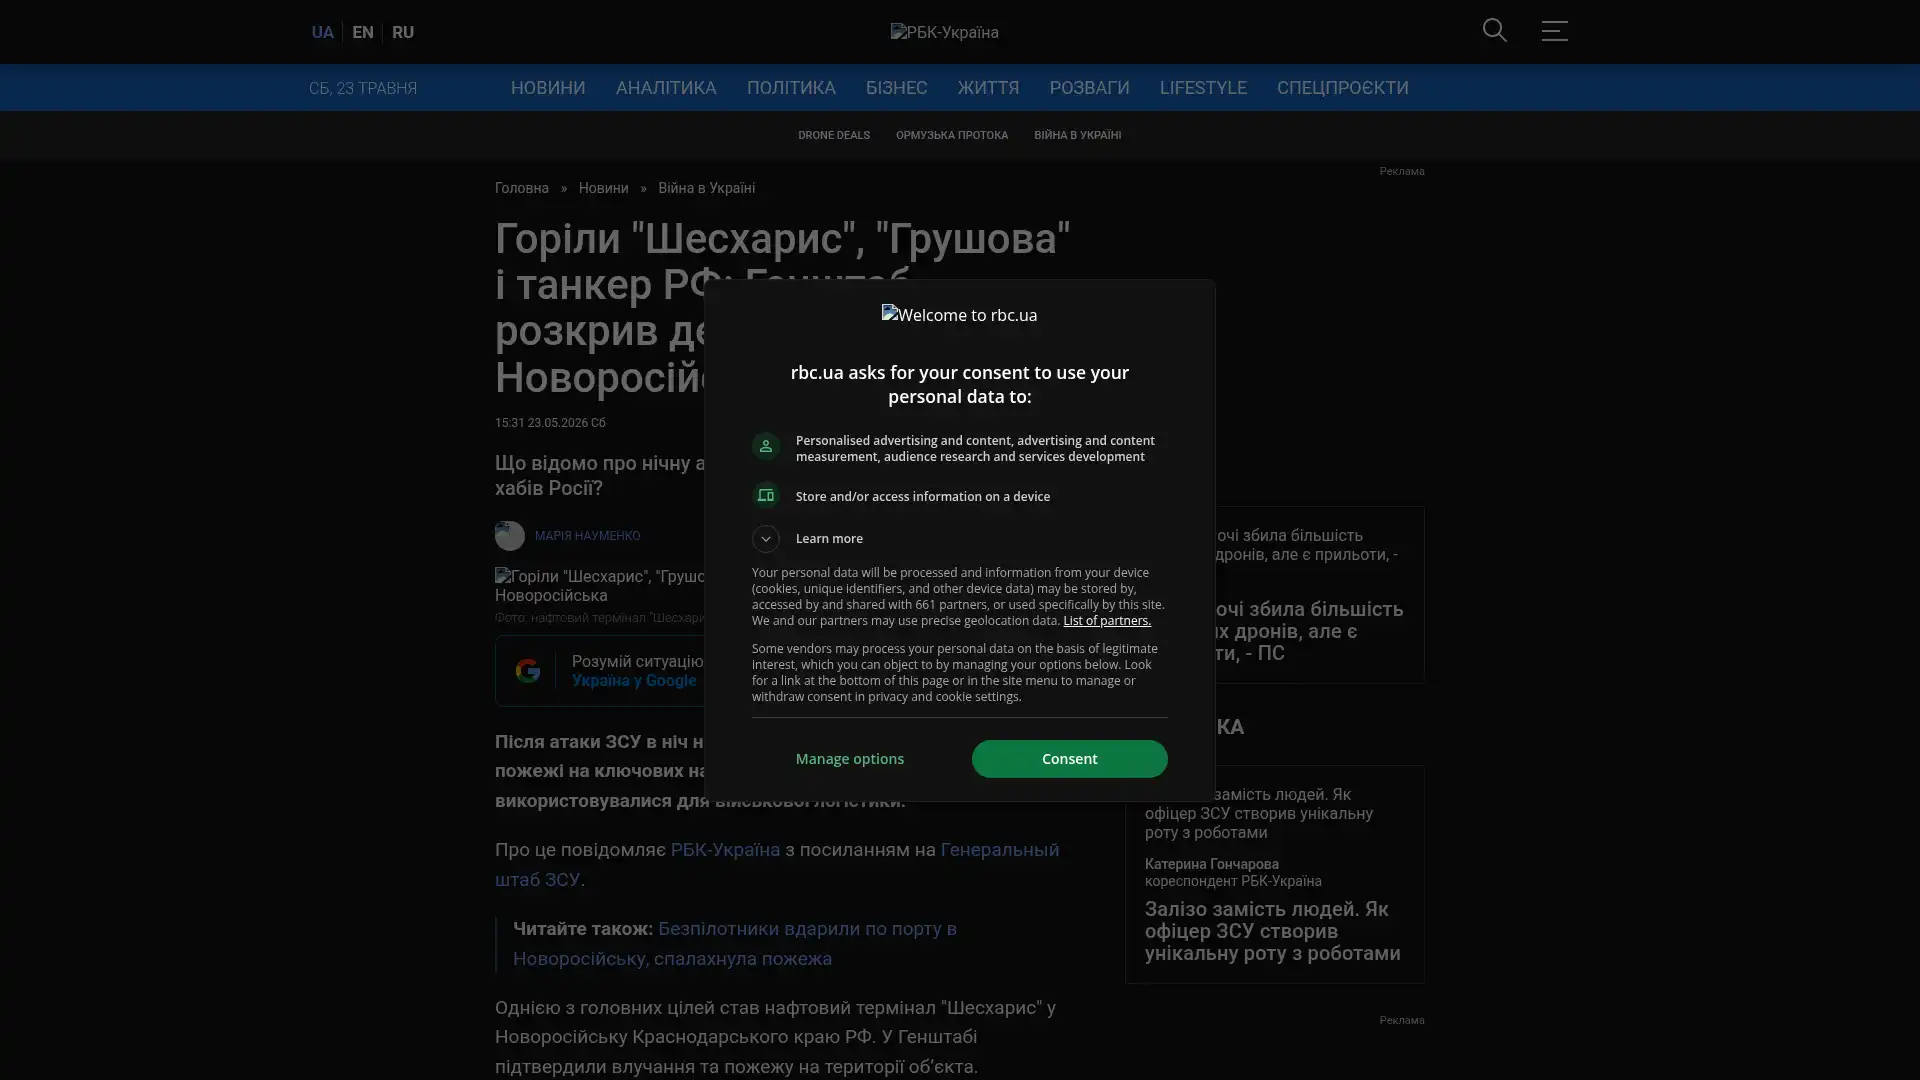Click the green Consent button
Image resolution: width=1920 pixels, height=1080 pixels.
click(1069, 759)
